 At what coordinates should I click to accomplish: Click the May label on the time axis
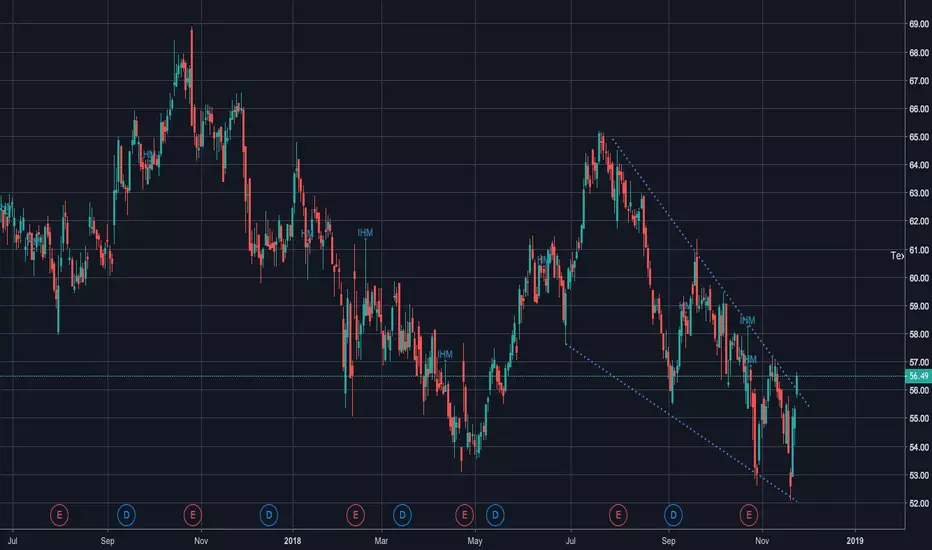[x=475, y=540]
